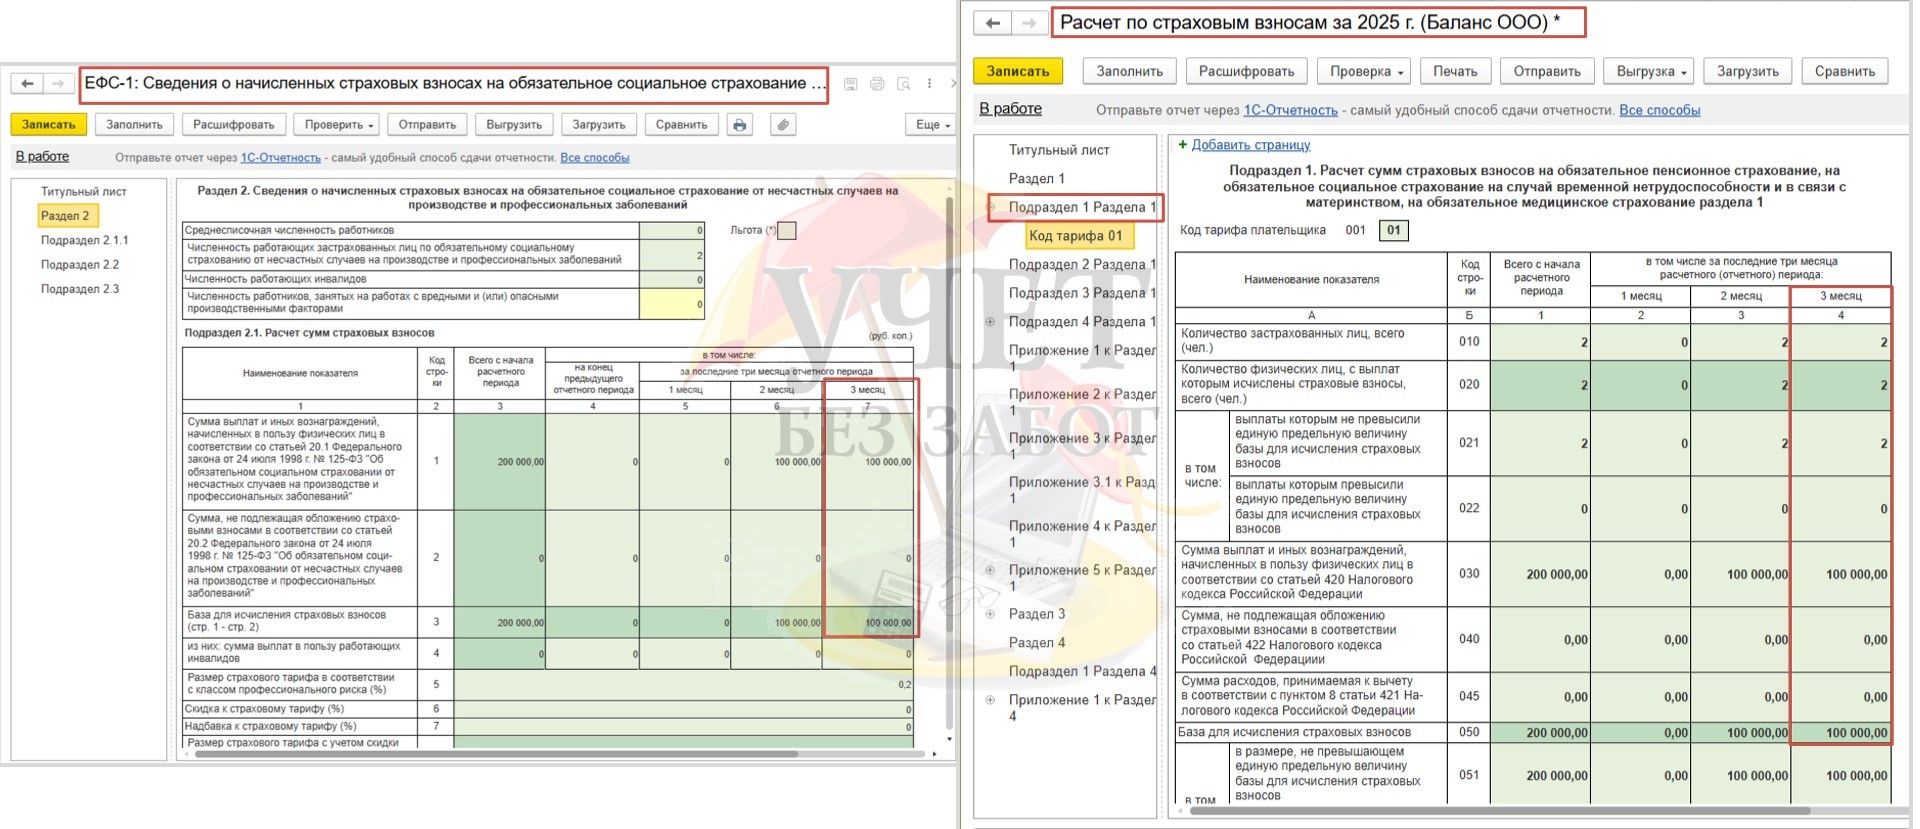Click the Расшифровать button in the EFS-1 toolbar
The height and width of the screenshot is (829, 1920).
pos(233,125)
